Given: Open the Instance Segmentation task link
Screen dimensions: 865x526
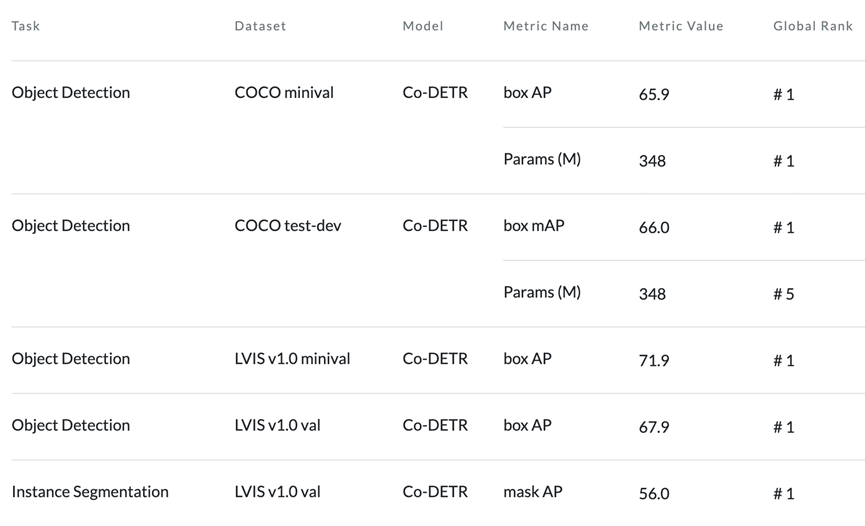Looking at the screenshot, I should point(90,492).
